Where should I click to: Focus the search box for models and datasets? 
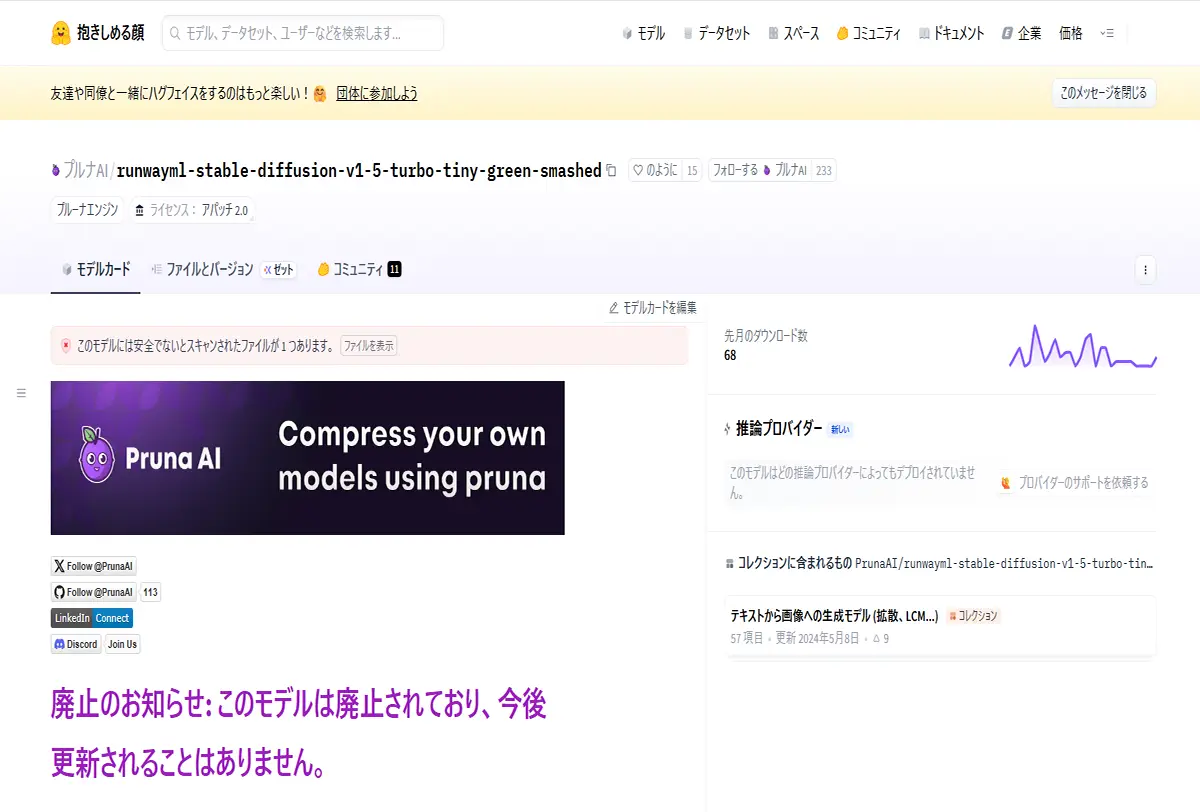click(303, 33)
